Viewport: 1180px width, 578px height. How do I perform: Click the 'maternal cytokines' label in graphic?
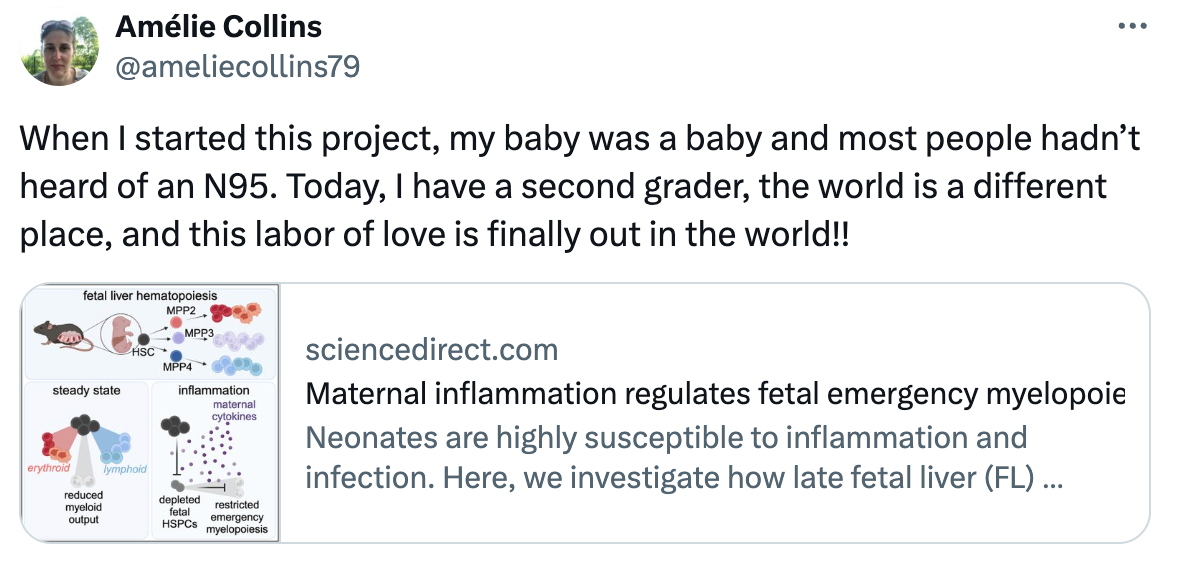242,409
